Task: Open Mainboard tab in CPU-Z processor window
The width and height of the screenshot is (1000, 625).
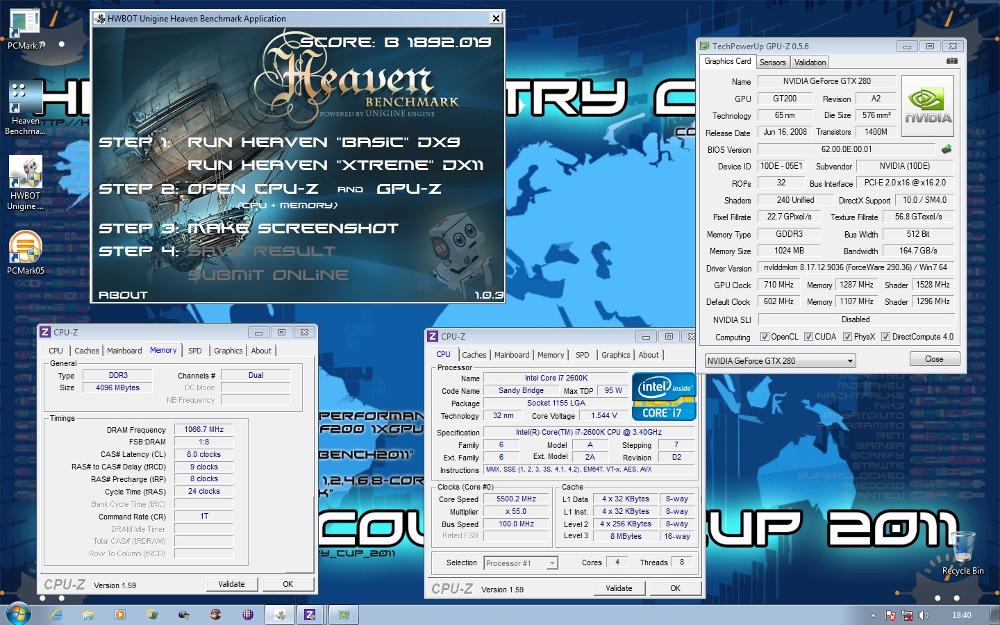Action: click(x=511, y=355)
